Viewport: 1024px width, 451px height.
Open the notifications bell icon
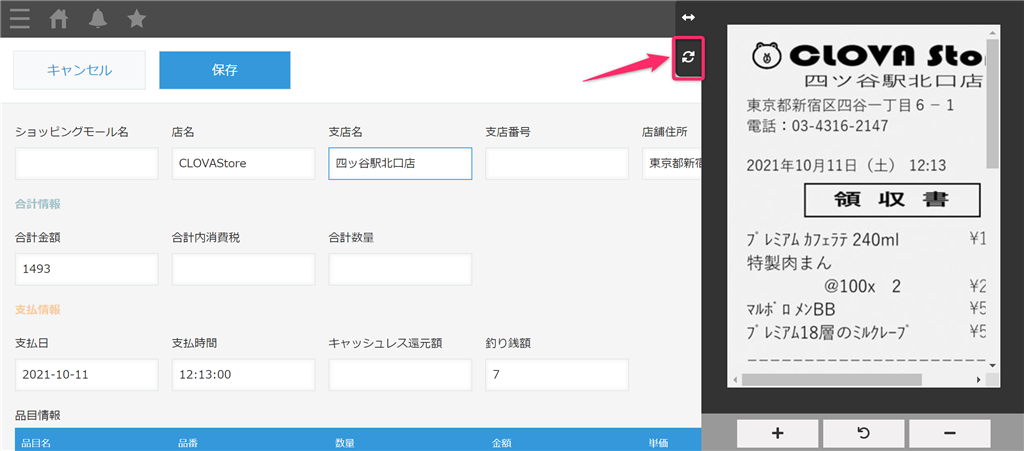98,19
